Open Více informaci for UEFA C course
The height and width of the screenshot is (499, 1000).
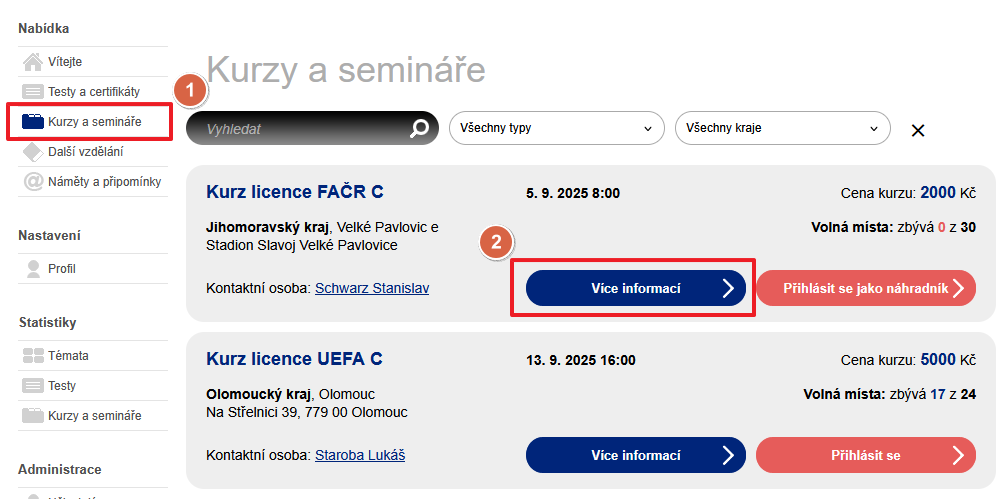tap(635, 455)
